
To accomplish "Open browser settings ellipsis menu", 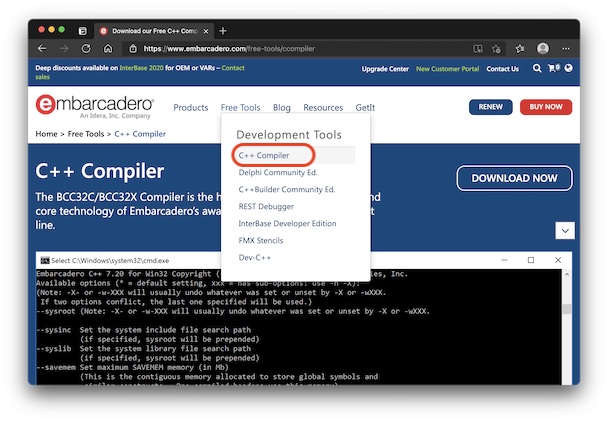I will pyautogui.click(x=564, y=48).
